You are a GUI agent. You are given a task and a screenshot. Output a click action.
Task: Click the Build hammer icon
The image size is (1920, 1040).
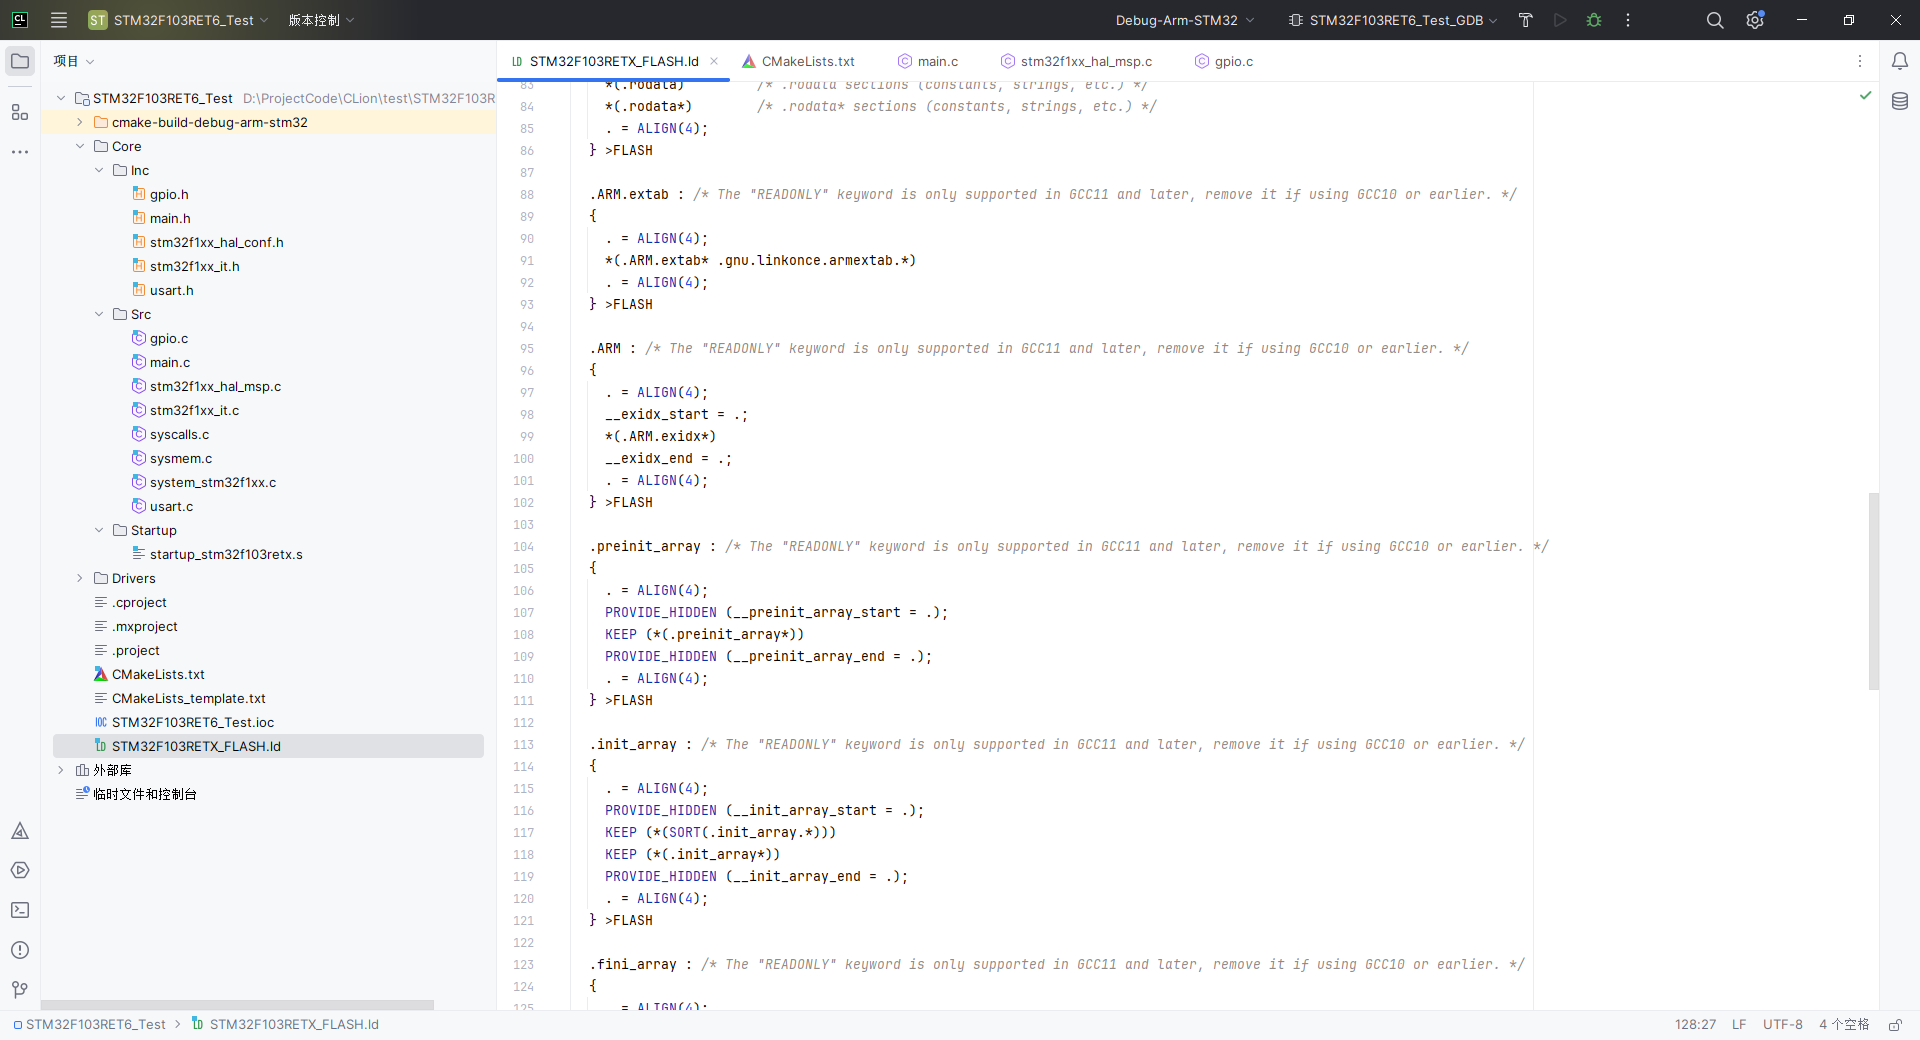point(1526,20)
